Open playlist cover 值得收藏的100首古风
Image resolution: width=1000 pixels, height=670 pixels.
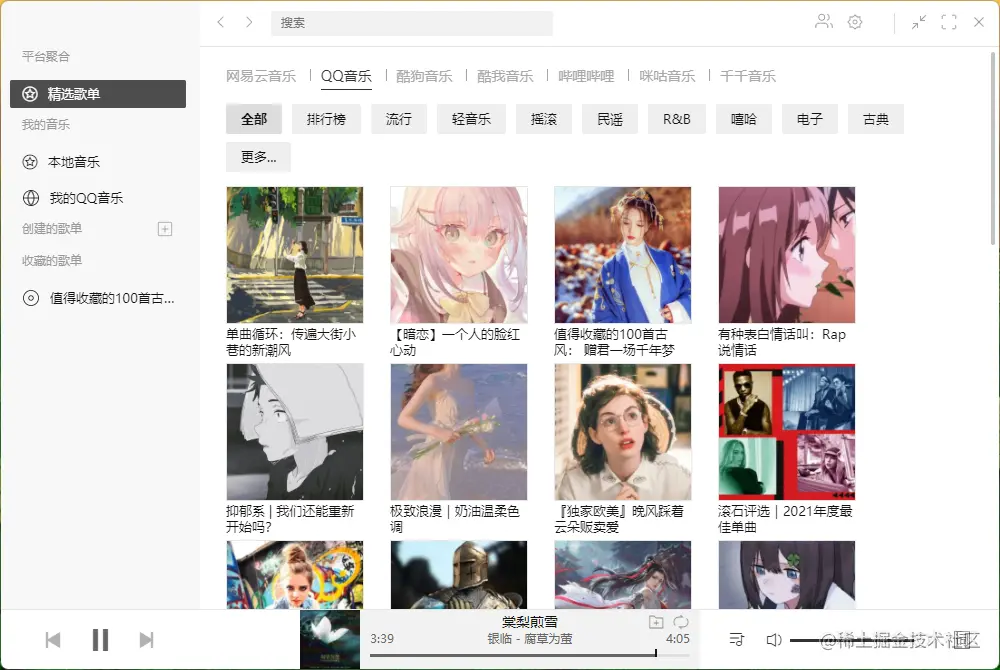622,255
